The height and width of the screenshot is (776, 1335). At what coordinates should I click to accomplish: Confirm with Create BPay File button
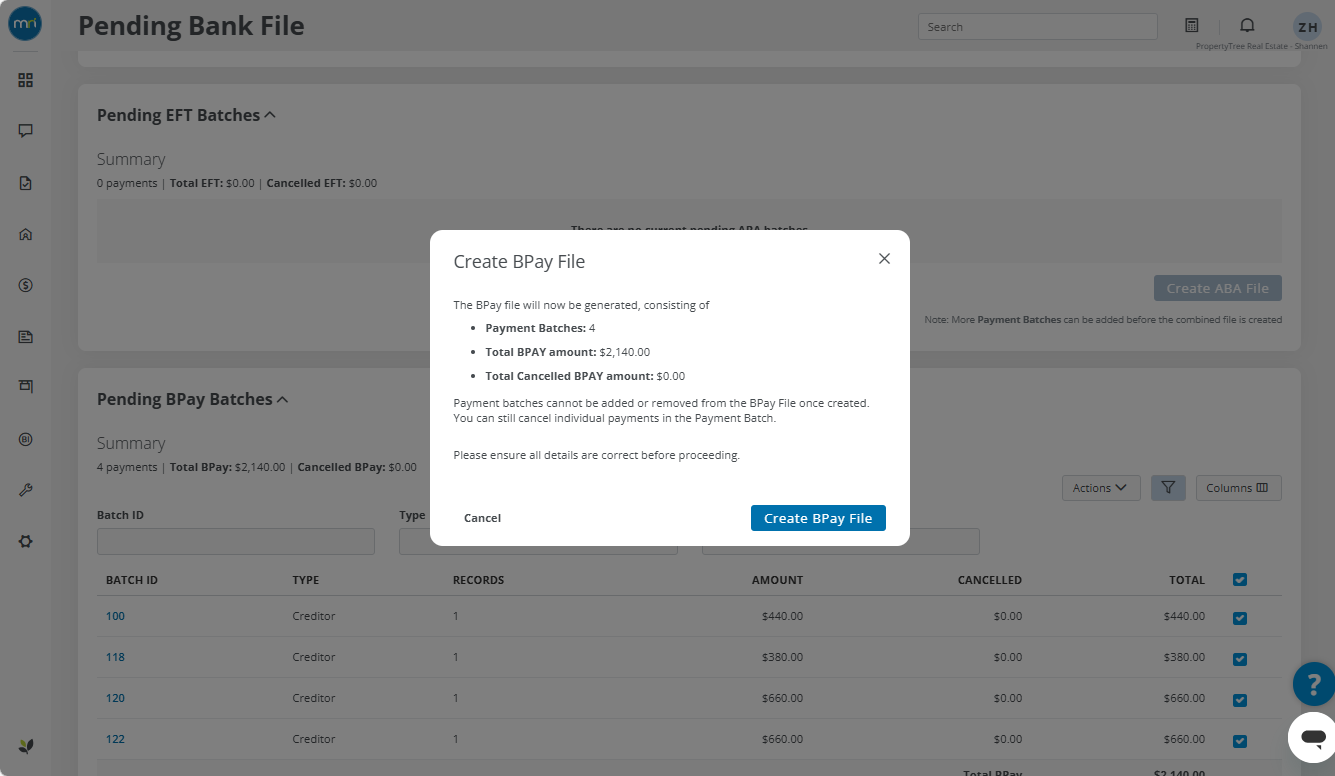pyautogui.click(x=818, y=518)
